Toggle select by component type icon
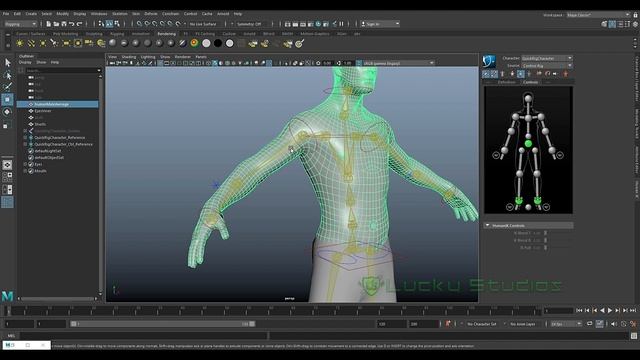The height and width of the screenshot is (360, 640). click(117, 24)
